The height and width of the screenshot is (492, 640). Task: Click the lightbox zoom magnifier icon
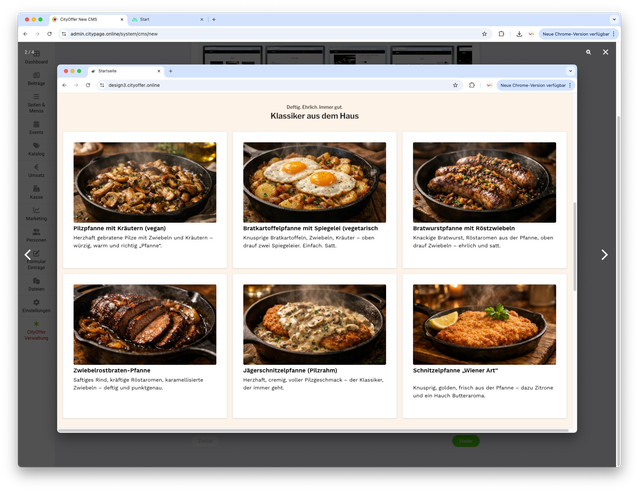pyautogui.click(x=589, y=52)
